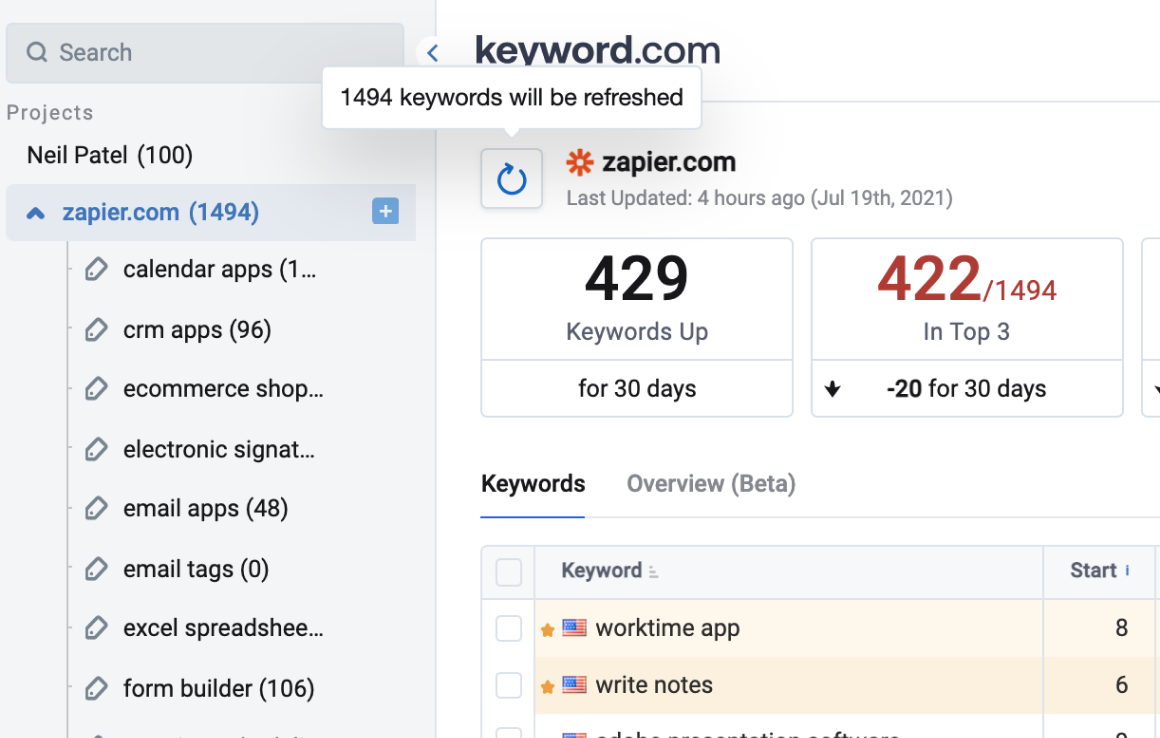The height and width of the screenshot is (738, 1160).
Task: Click the down arrow in the Top 3 card
Action: pyautogui.click(x=834, y=388)
